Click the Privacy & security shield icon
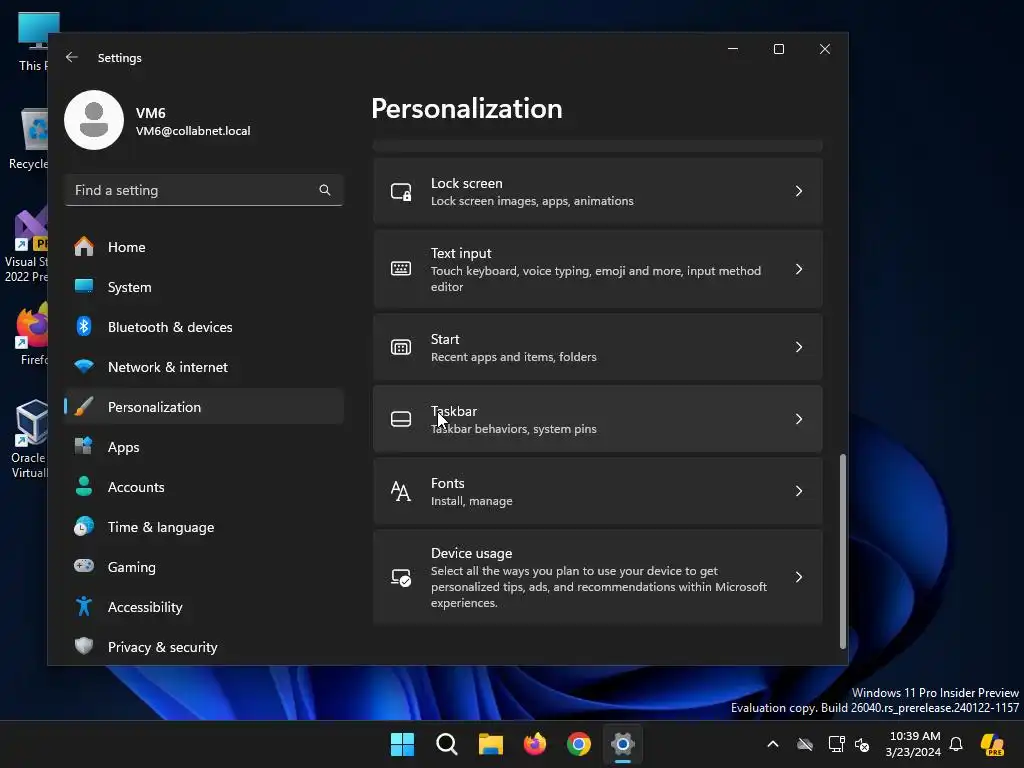Screen dimensions: 1024x768 point(84,647)
